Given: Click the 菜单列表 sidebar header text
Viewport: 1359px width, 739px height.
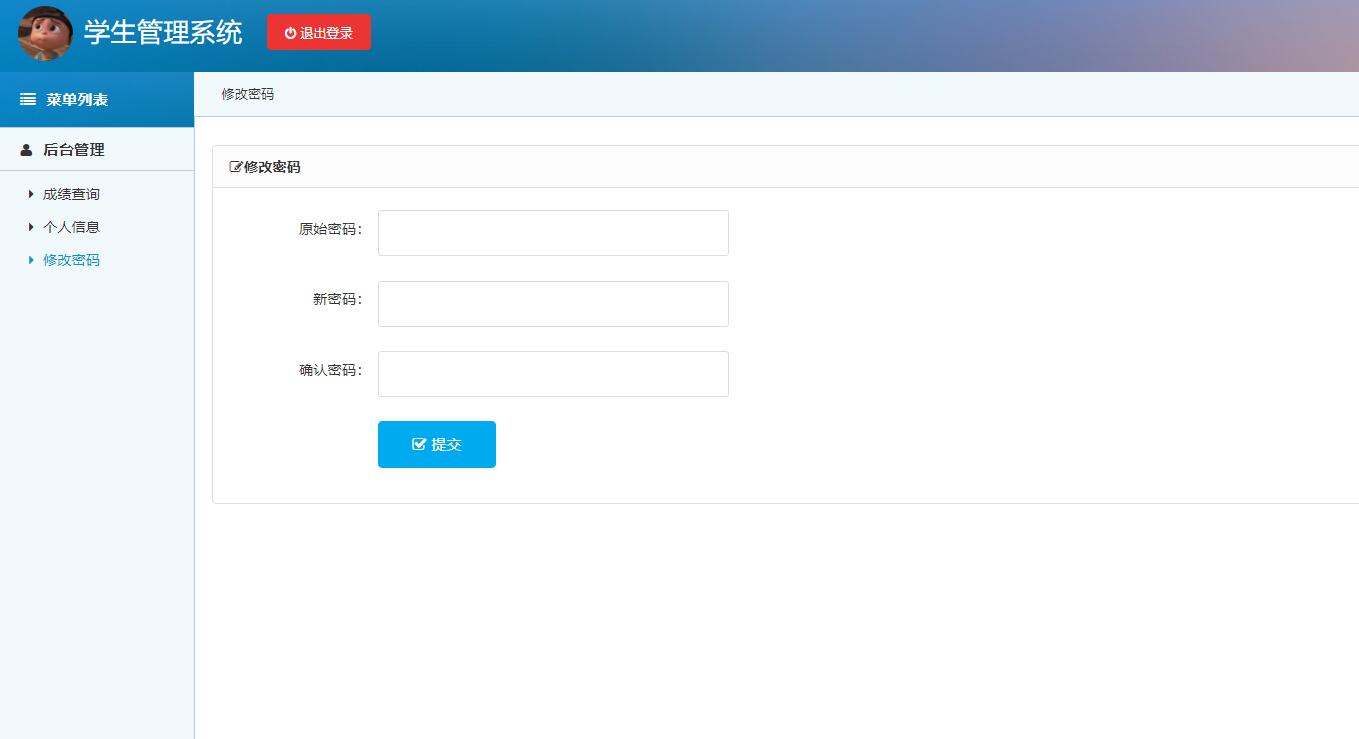Looking at the screenshot, I should tap(77, 100).
